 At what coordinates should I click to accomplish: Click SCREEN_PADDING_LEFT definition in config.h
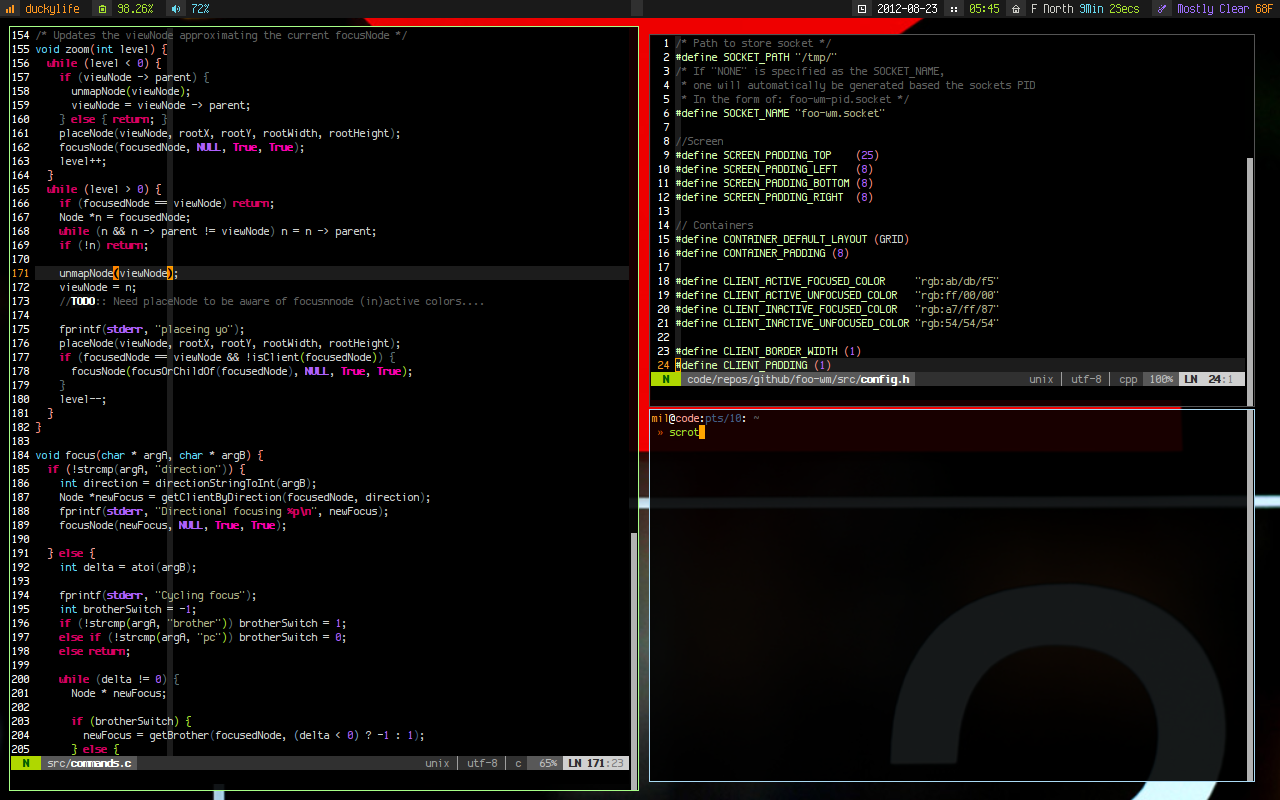coord(775,169)
